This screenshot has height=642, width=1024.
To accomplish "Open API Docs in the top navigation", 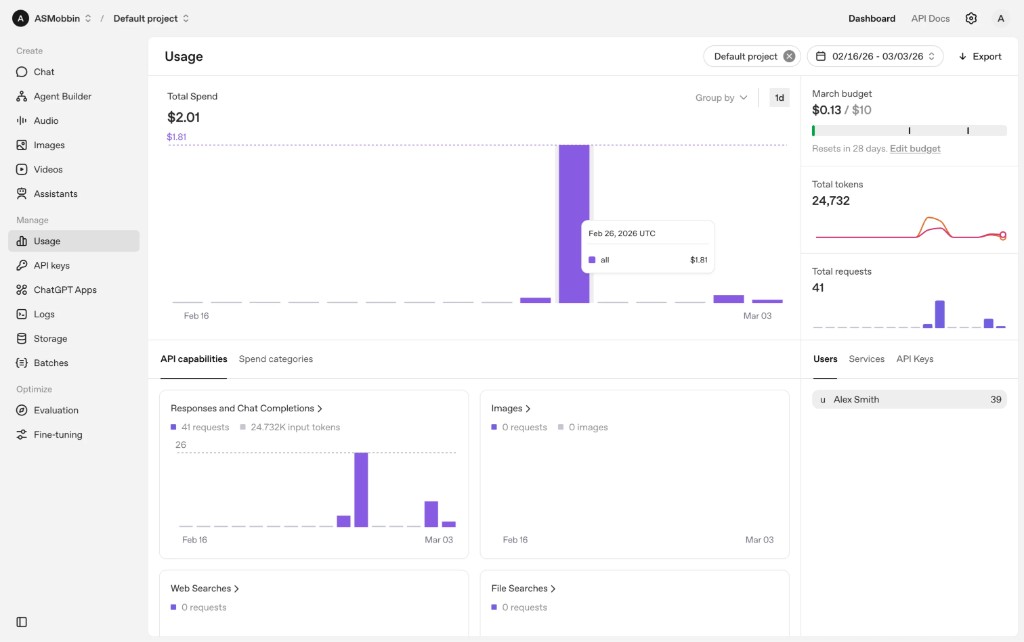I will 930,18.
